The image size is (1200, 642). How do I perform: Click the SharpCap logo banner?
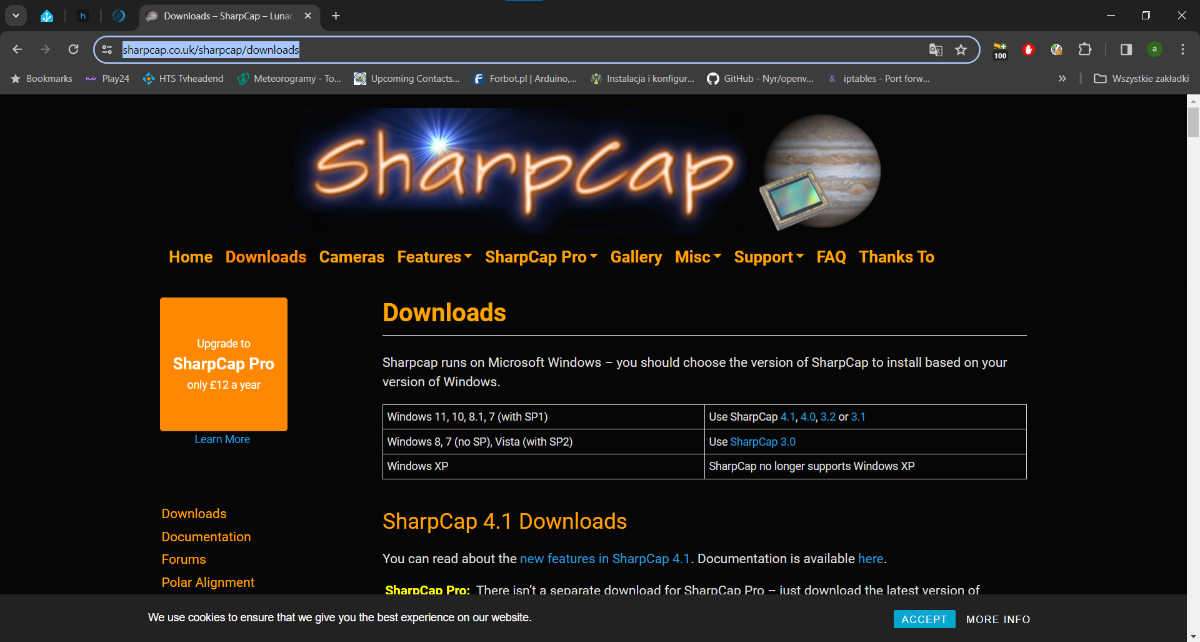point(590,170)
